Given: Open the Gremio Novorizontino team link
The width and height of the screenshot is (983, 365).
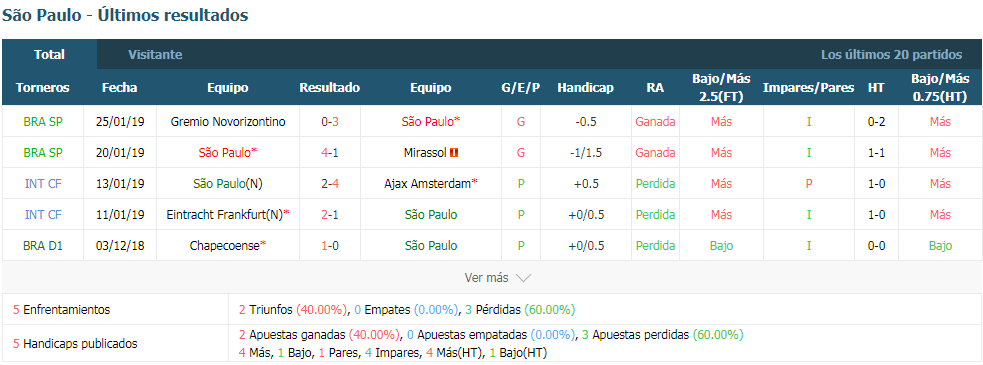Looking at the screenshot, I should click(x=228, y=122).
